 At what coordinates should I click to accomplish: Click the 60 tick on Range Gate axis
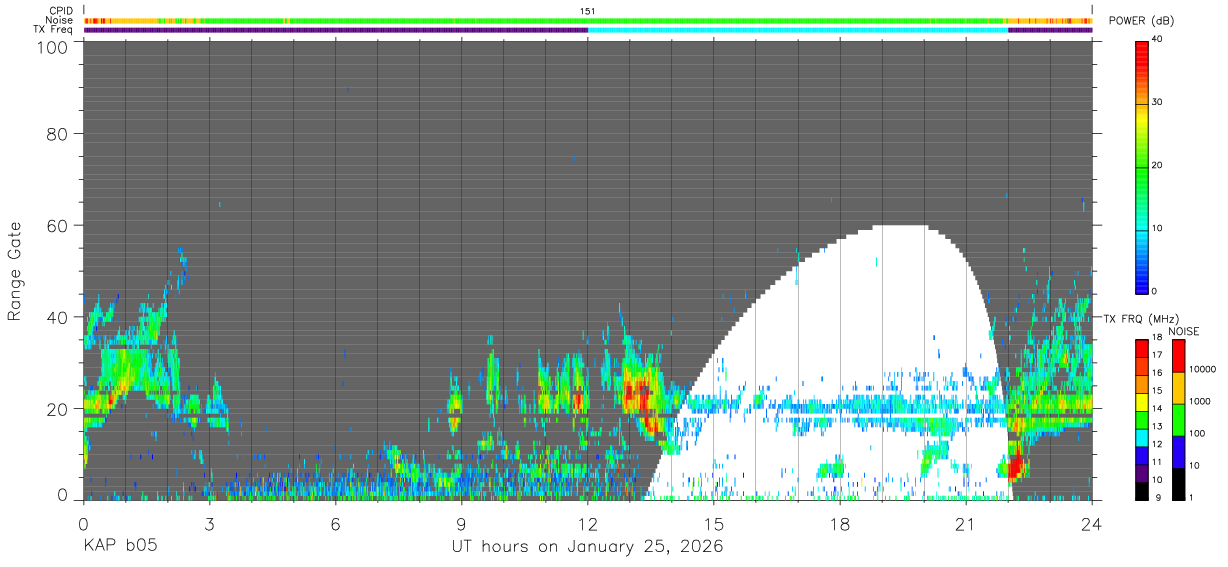click(57, 225)
